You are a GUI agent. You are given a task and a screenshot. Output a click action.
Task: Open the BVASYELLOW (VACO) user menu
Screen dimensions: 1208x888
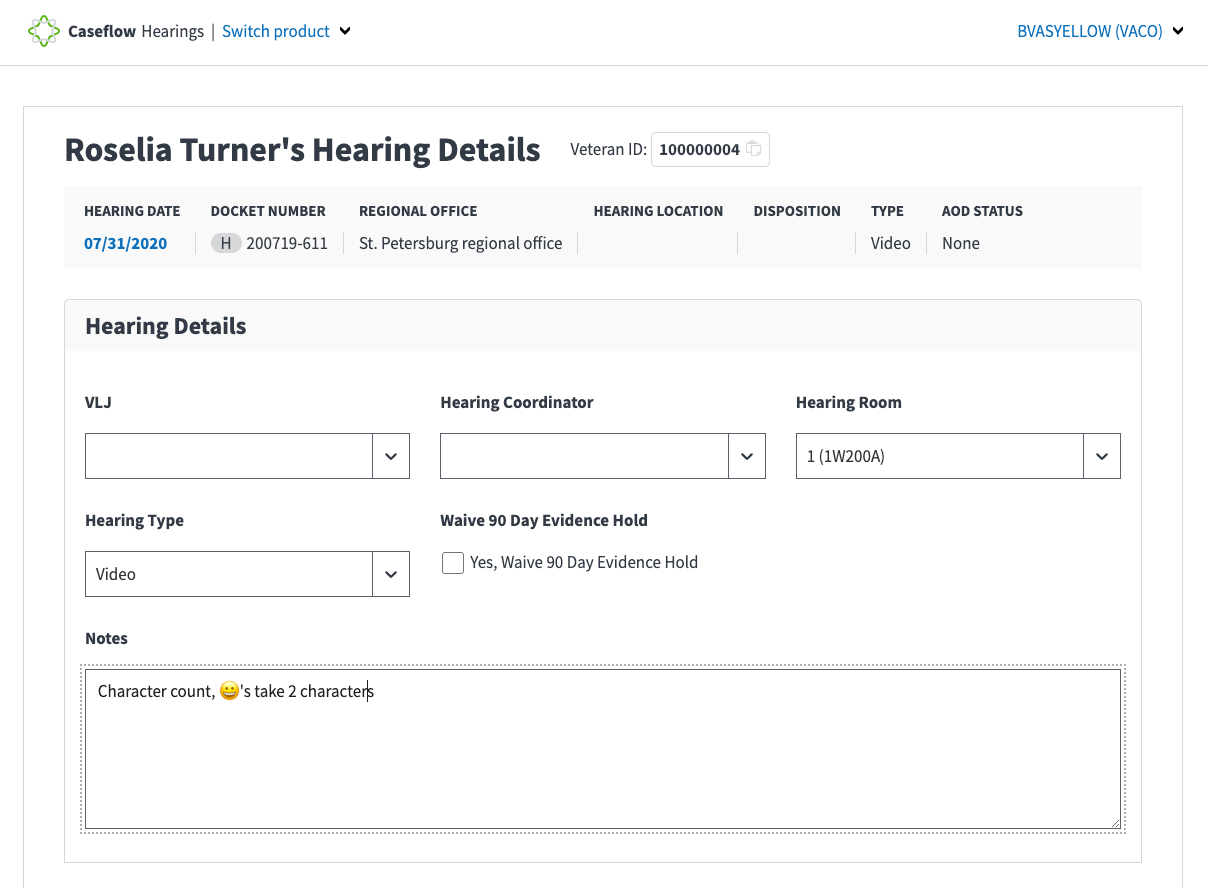pos(1100,31)
